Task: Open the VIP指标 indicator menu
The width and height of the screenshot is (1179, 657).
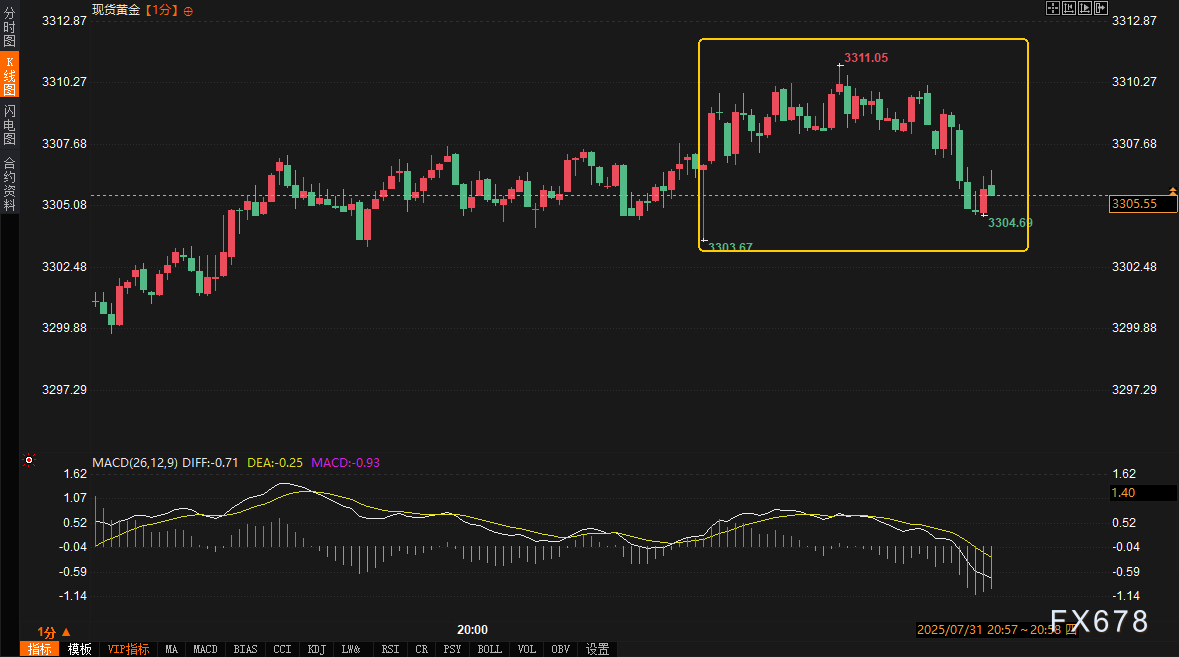Action: tap(128, 649)
